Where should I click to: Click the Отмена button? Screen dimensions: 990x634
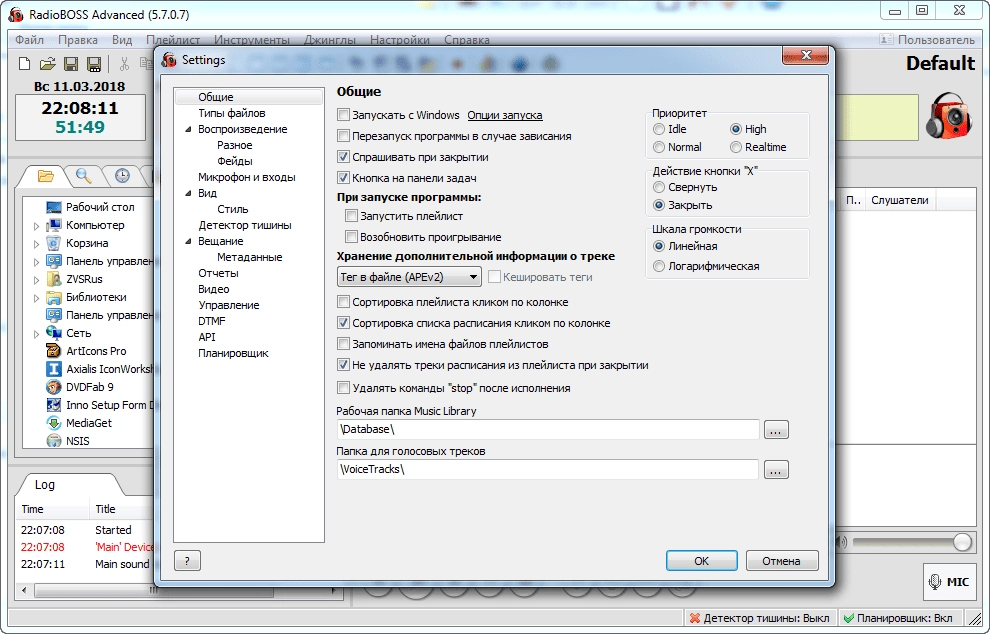(782, 561)
